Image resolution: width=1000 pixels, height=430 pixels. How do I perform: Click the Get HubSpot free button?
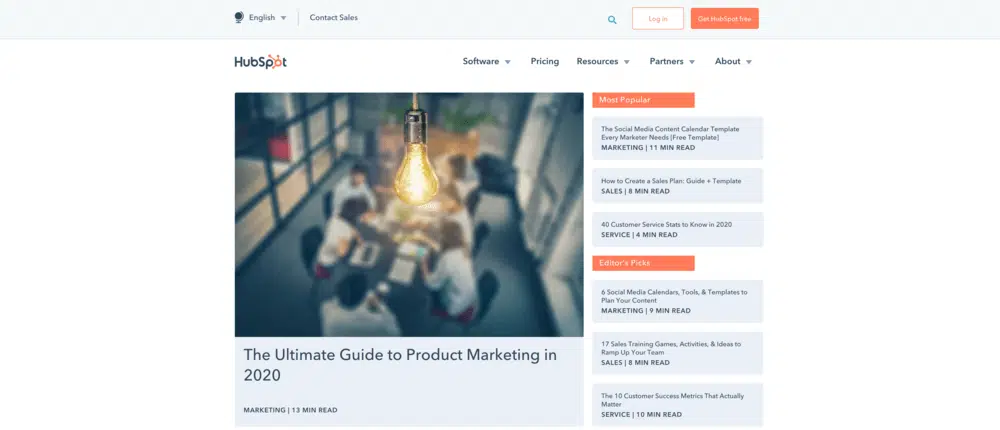(x=724, y=19)
